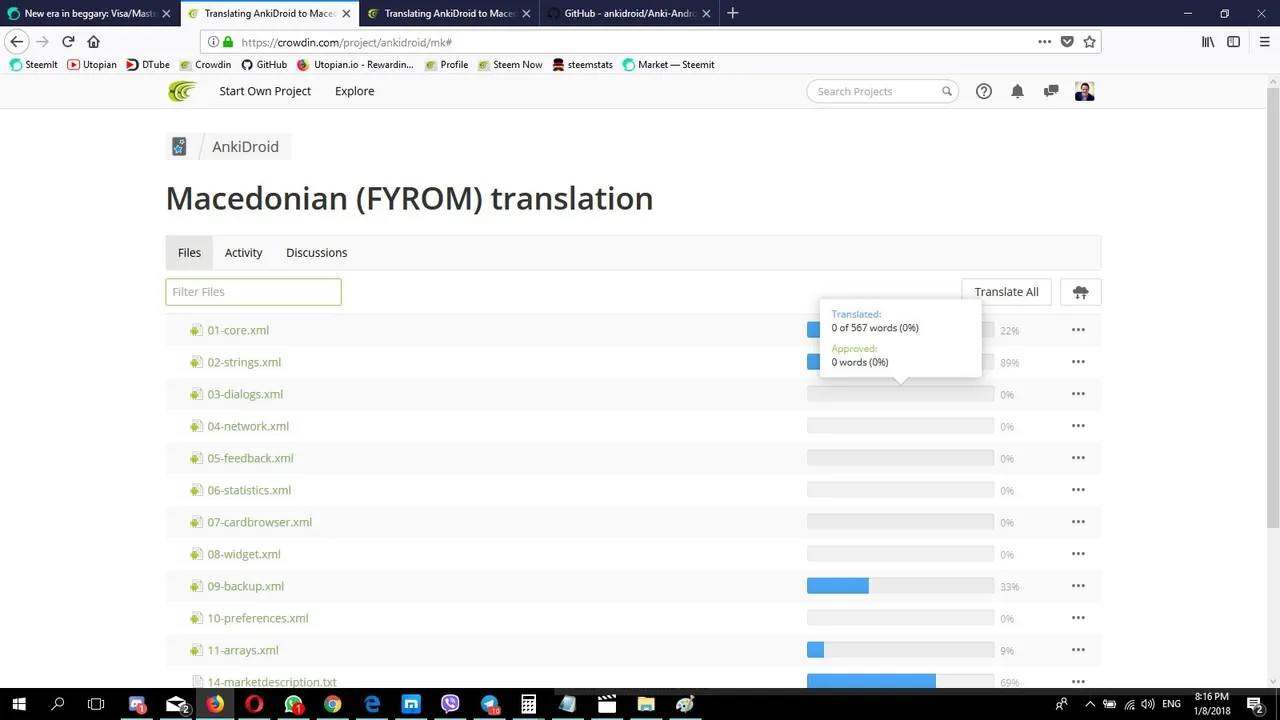Open the steemstats bookmark
This screenshot has height=720, width=1280.
(582, 65)
